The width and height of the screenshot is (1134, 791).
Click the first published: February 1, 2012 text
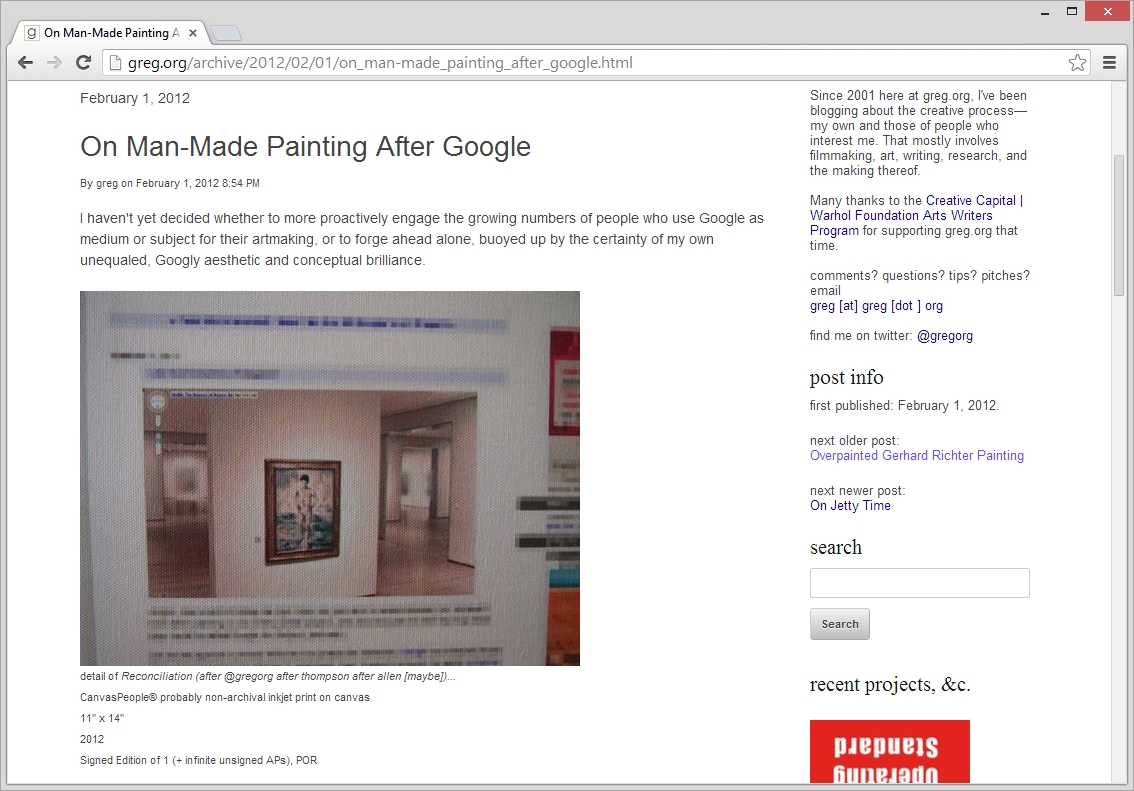click(x=904, y=406)
